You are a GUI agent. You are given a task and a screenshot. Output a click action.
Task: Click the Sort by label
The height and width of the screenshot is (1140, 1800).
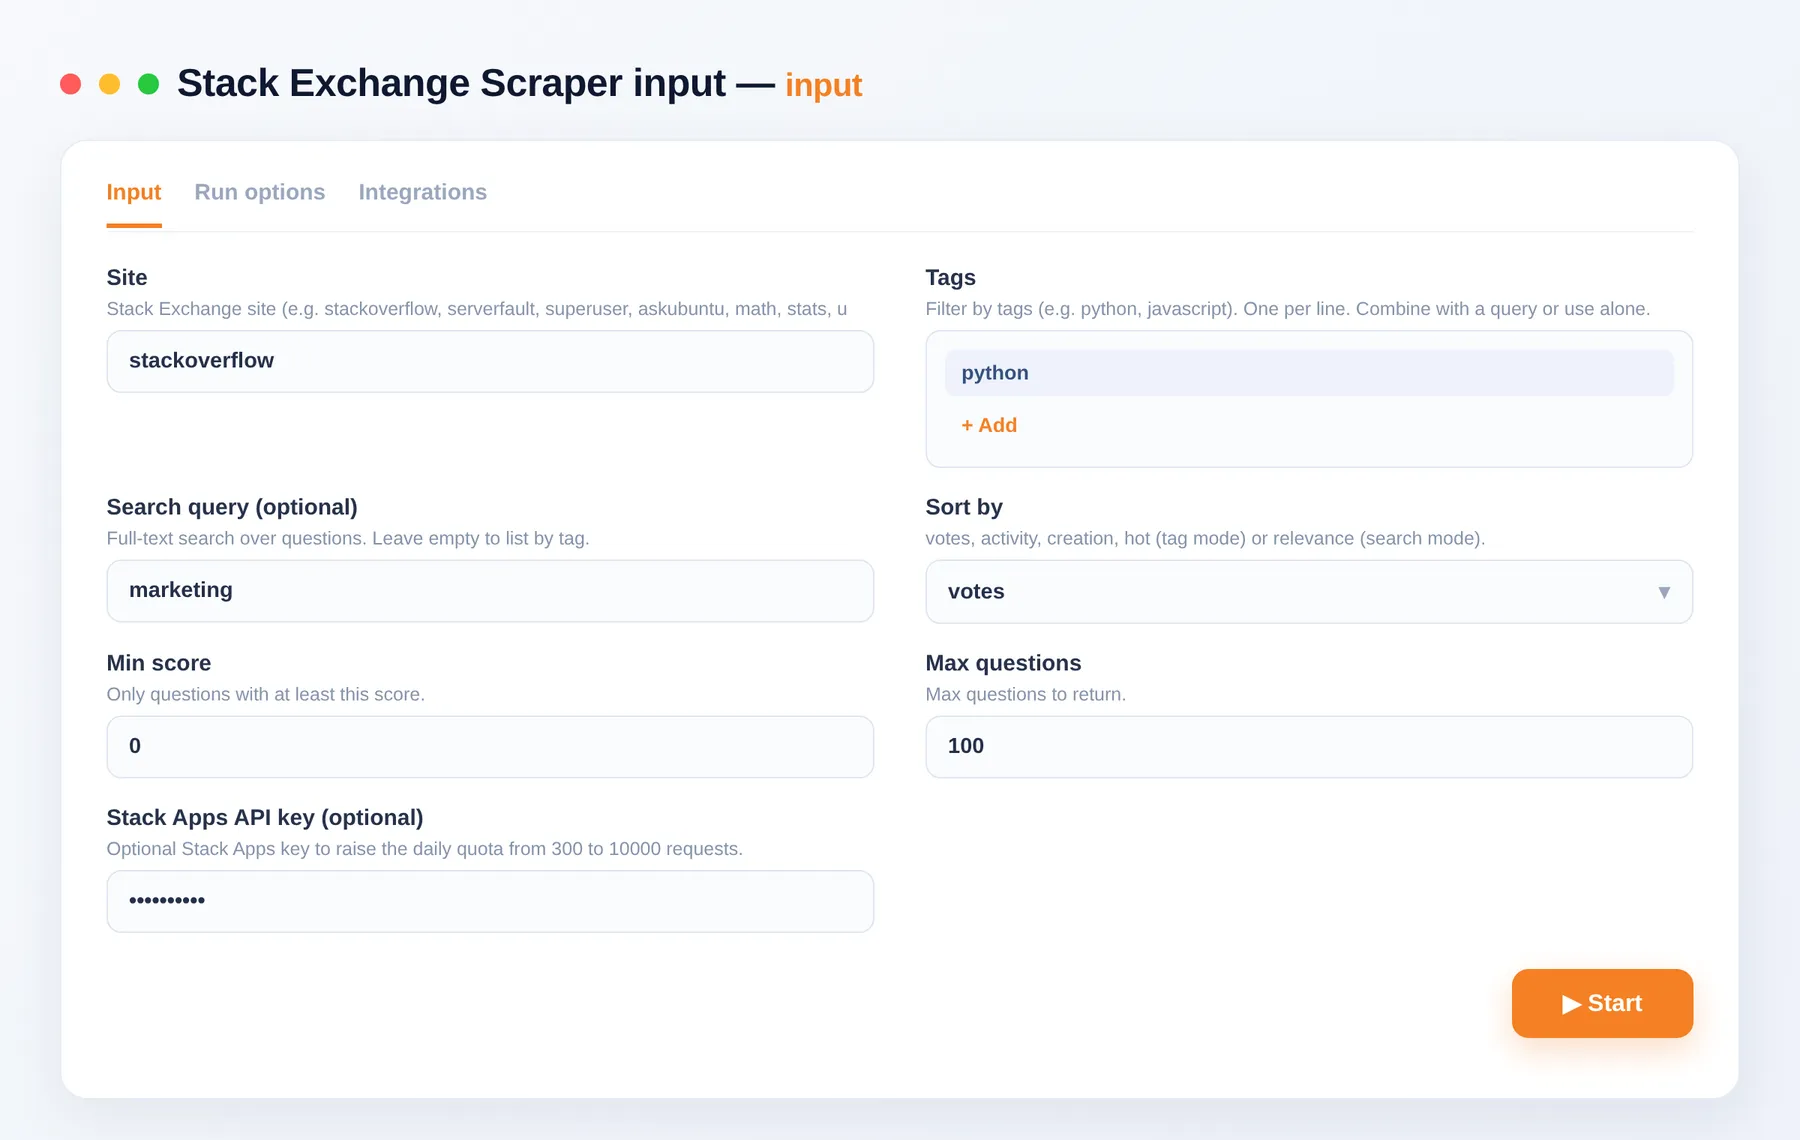click(x=964, y=507)
